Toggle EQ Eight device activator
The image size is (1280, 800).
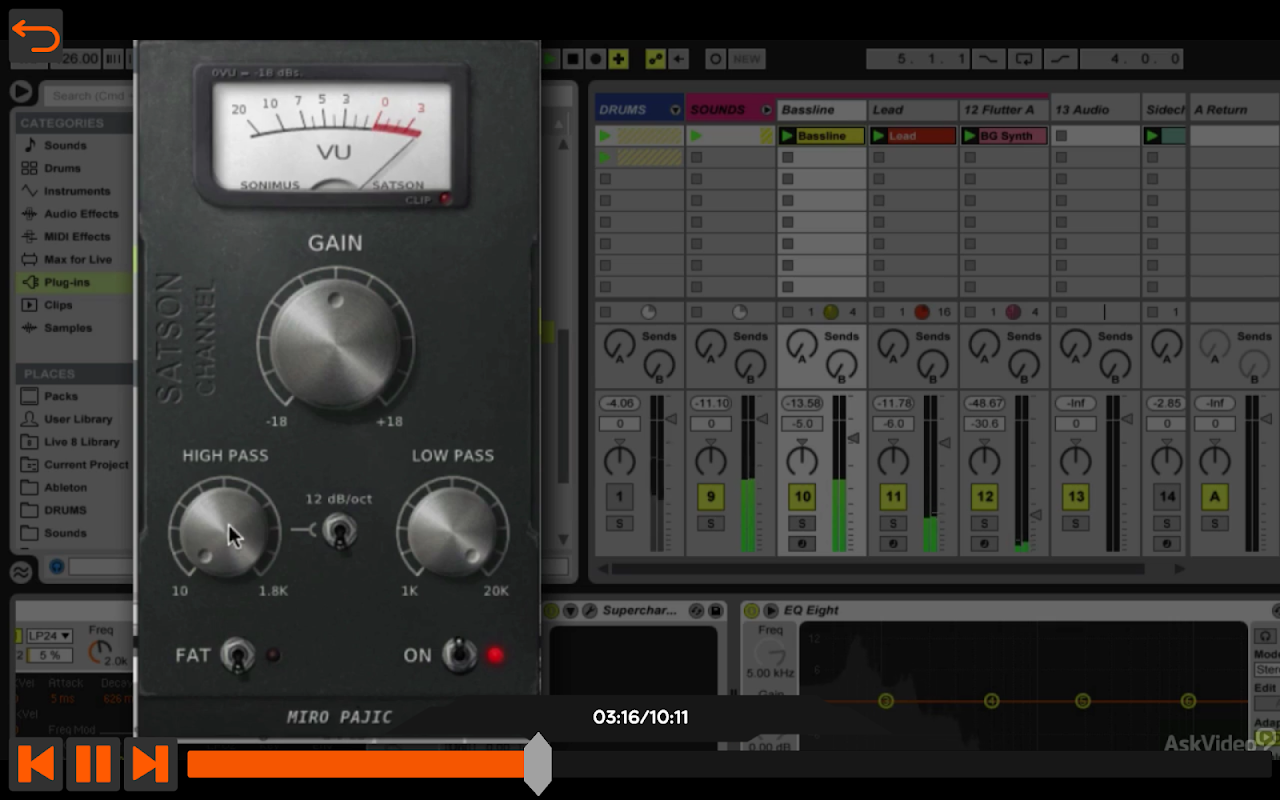(753, 611)
